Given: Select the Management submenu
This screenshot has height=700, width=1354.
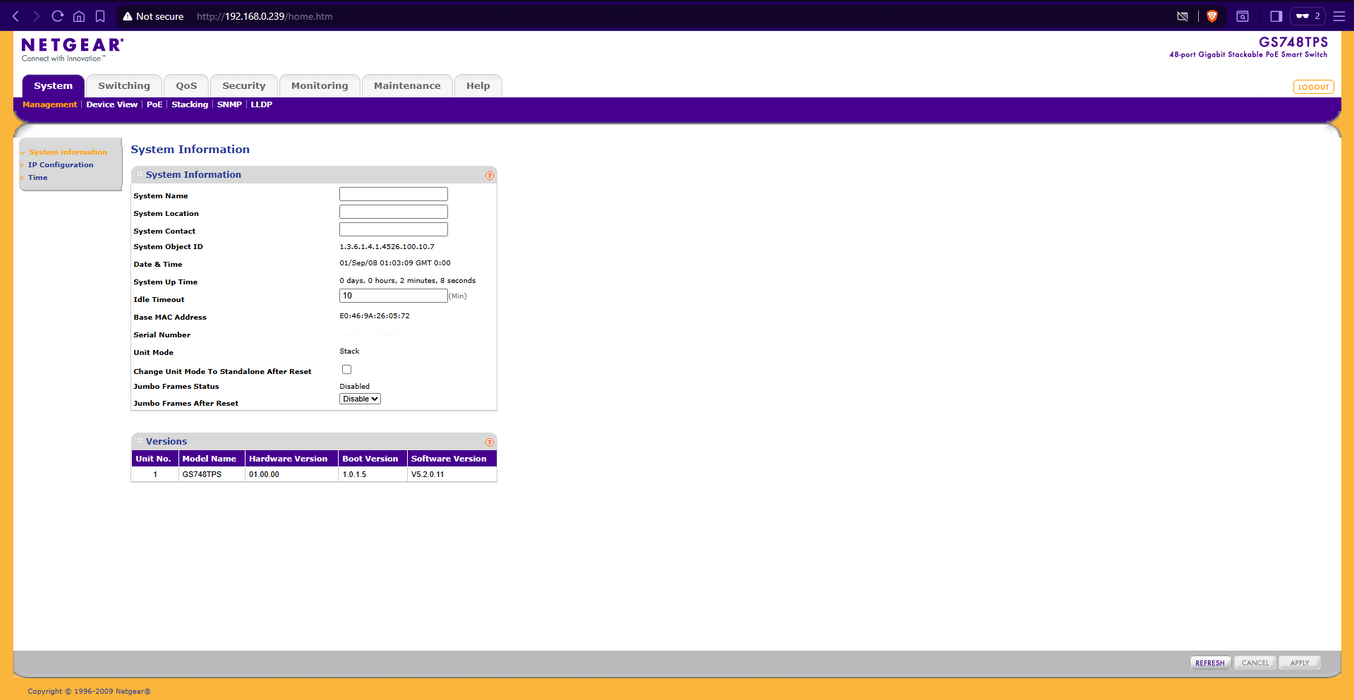Looking at the screenshot, I should [50, 105].
